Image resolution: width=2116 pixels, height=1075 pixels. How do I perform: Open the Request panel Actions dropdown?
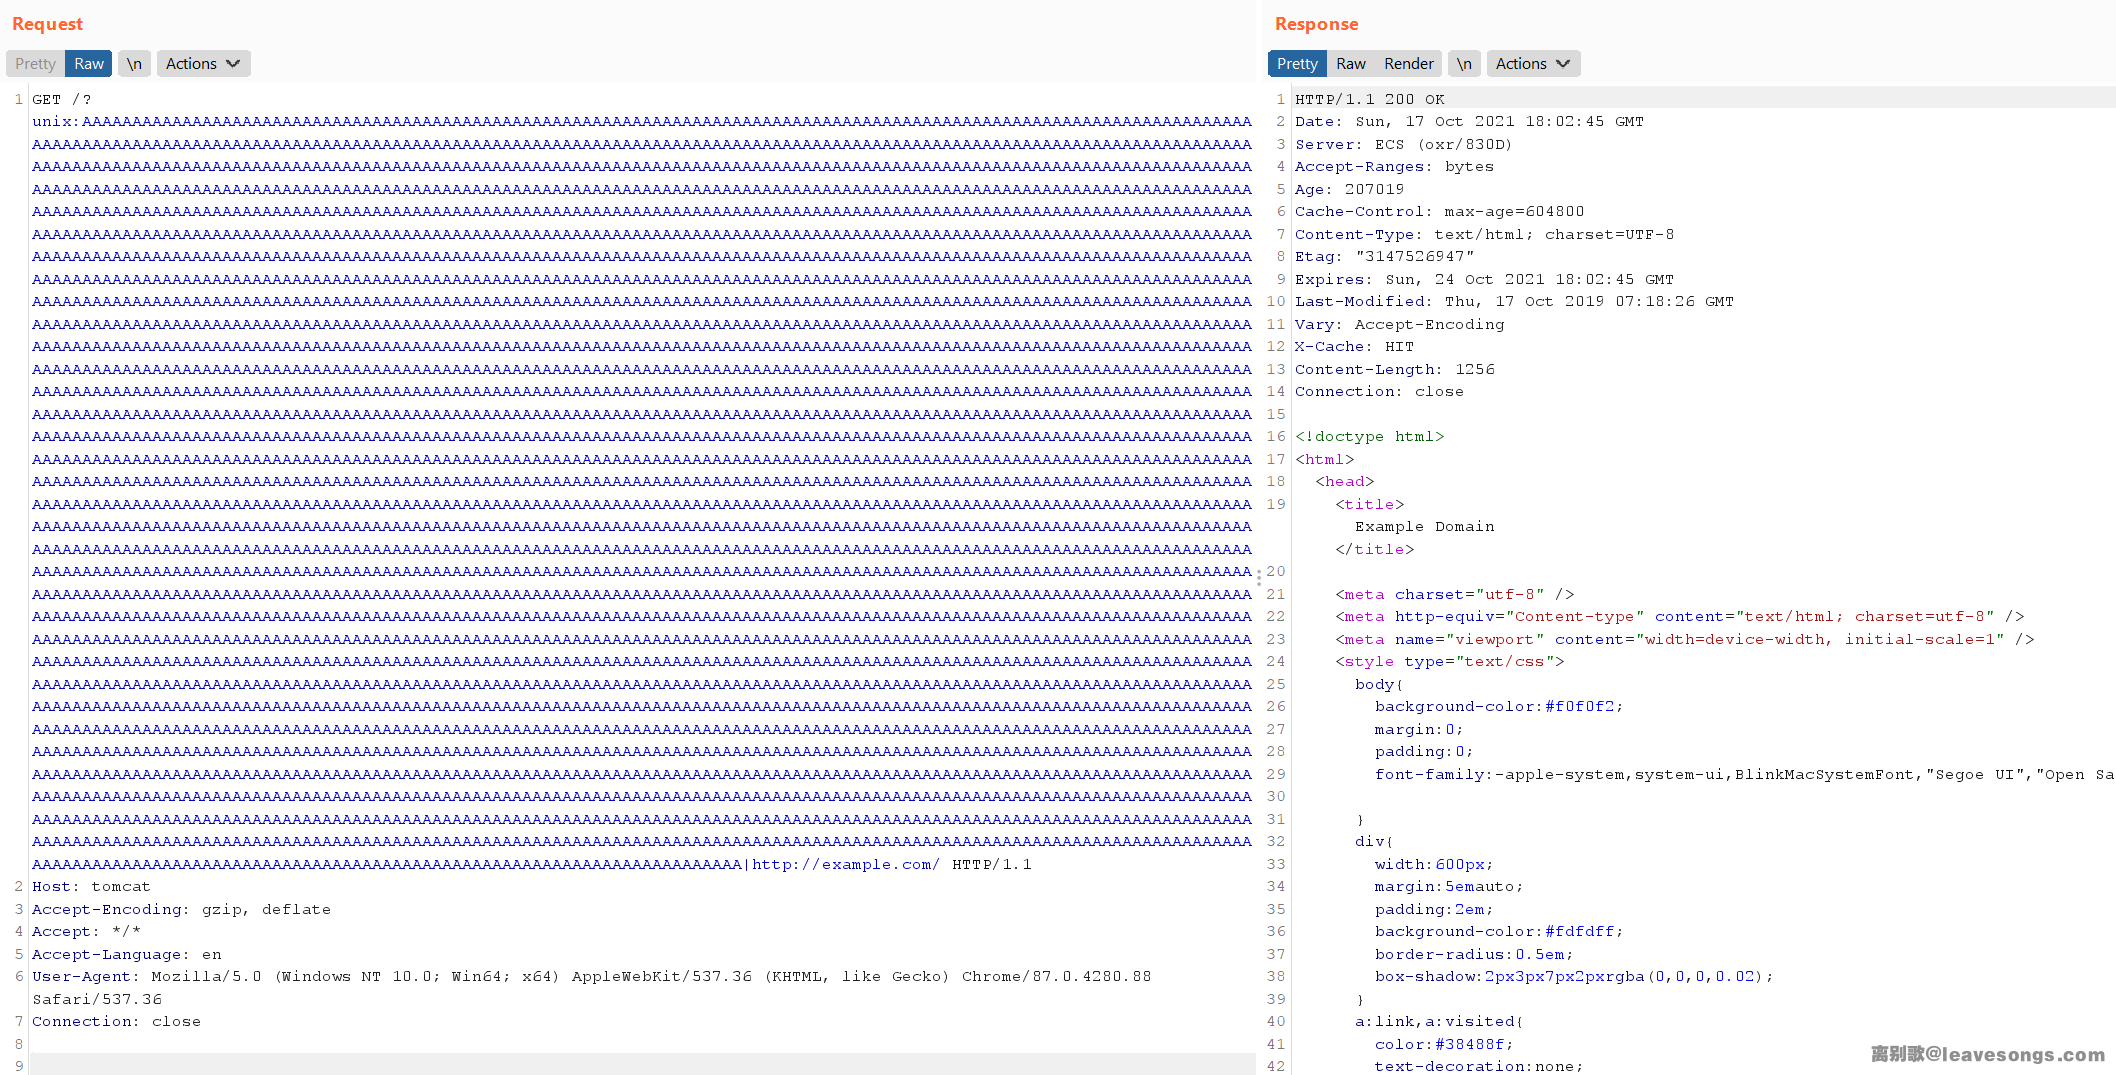pyautogui.click(x=203, y=64)
